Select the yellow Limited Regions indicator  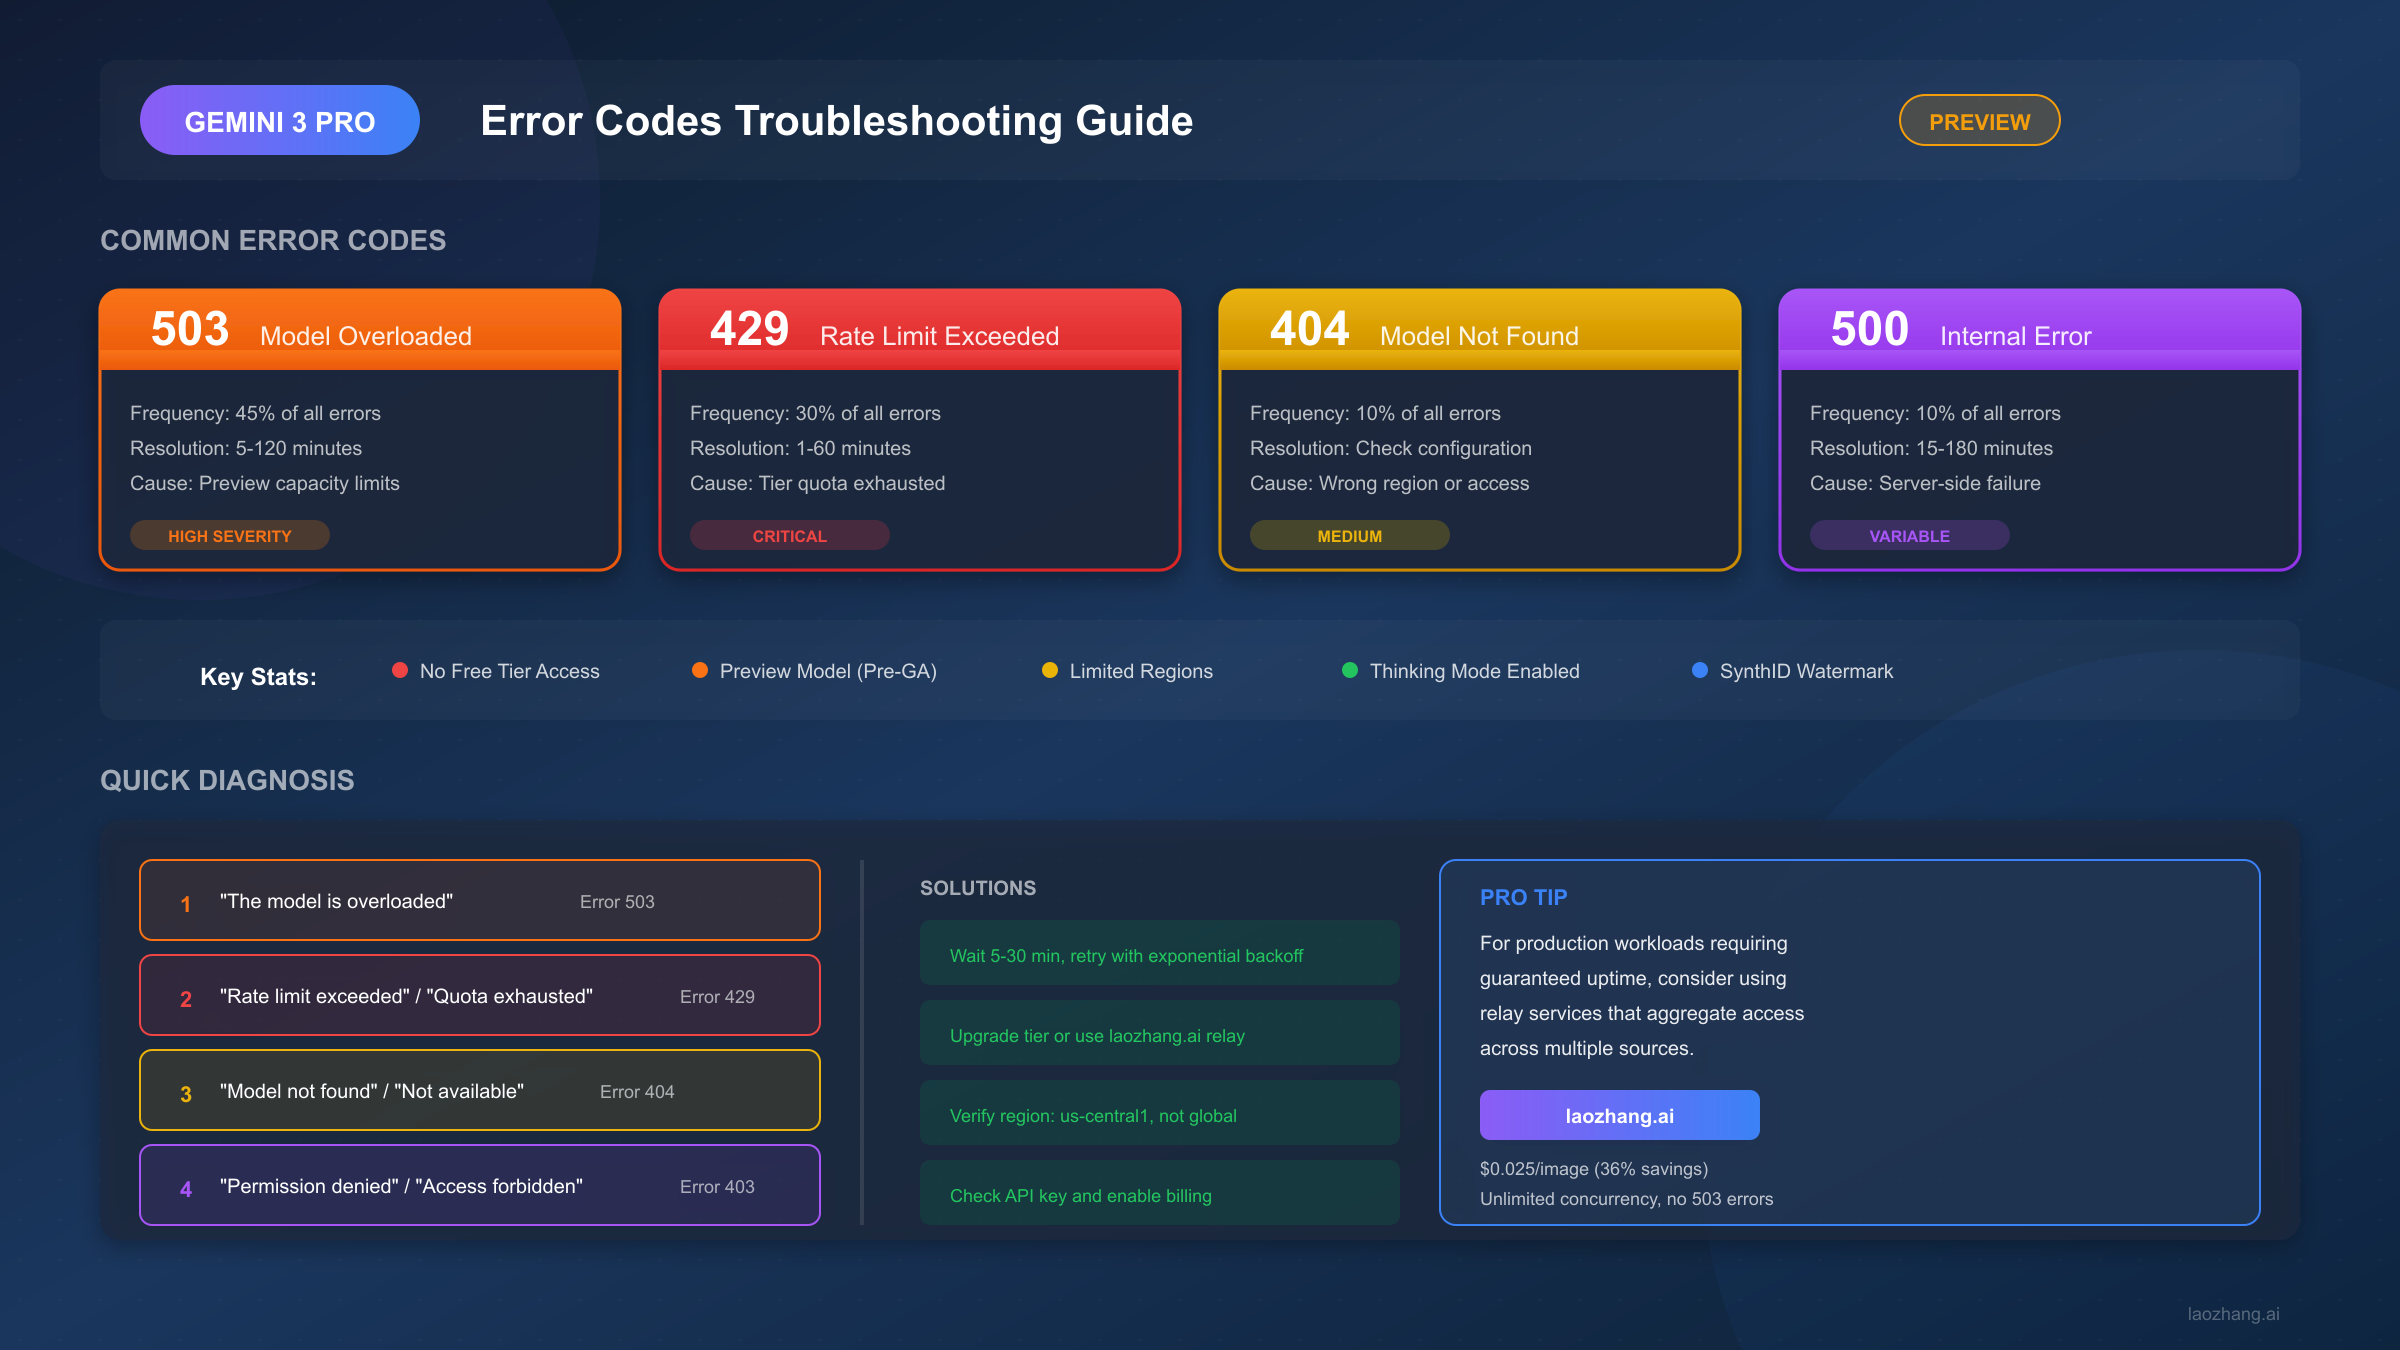pos(1049,670)
